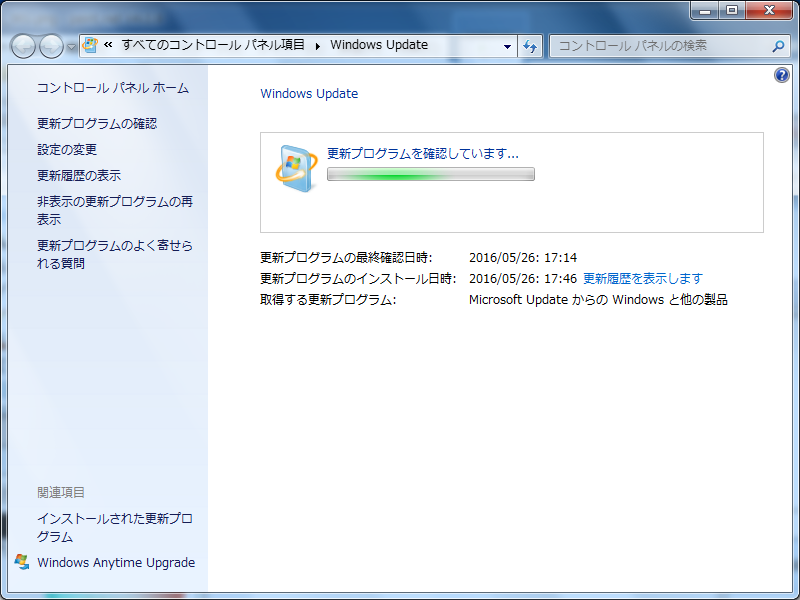
Task: Click the magnifier search icon
Action: click(778, 46)
